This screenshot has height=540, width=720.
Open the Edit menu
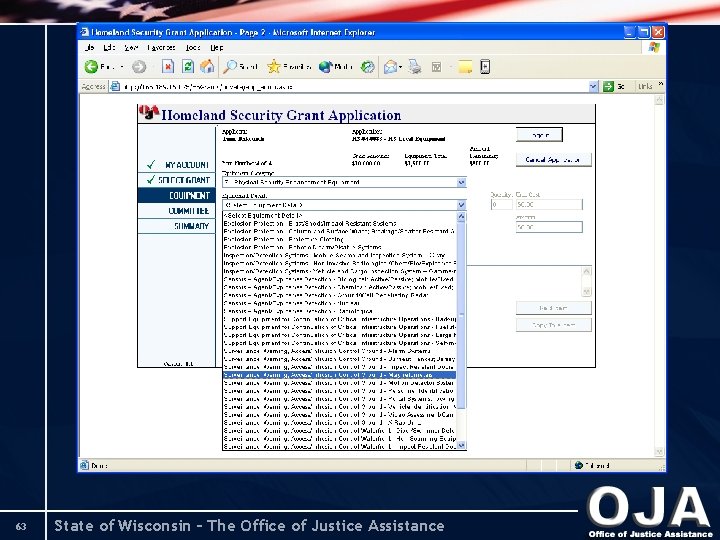coord(109,47)
